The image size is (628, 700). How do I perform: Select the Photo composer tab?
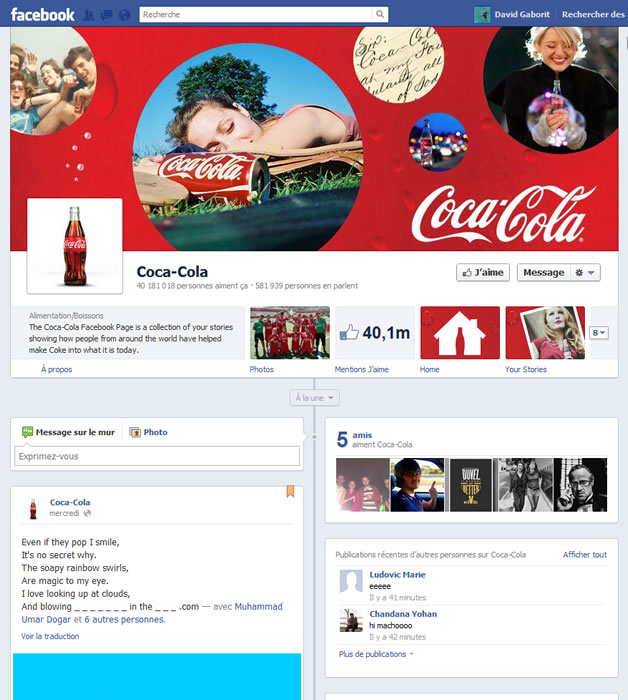tap(149, 432)
